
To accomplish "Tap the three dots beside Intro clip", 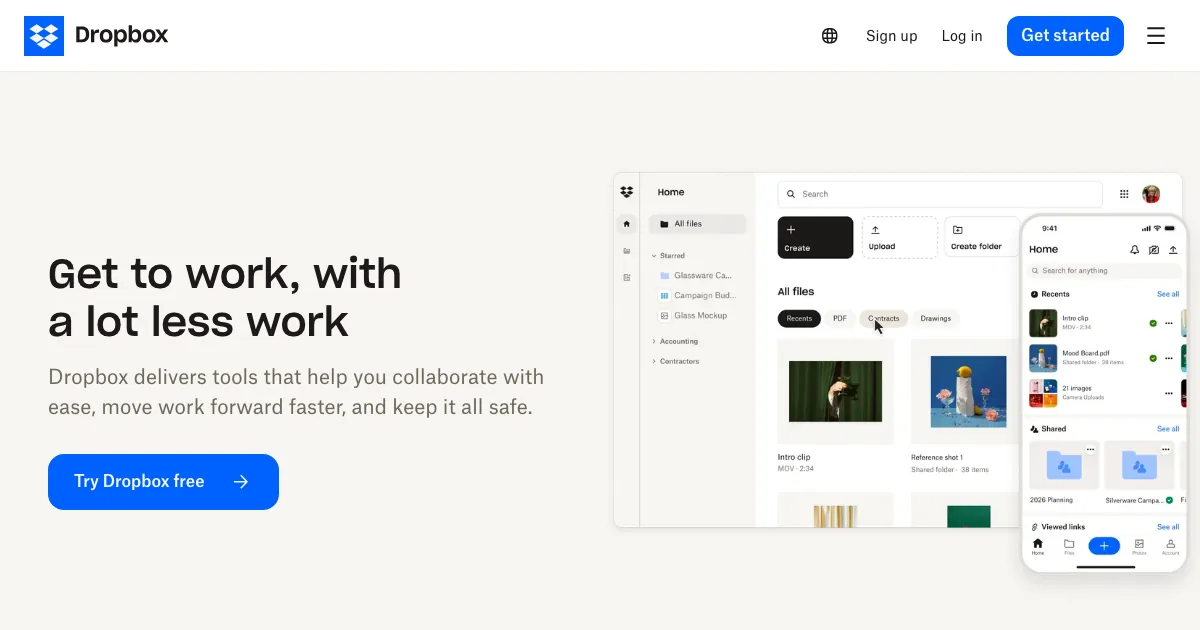I will click(x=1168, y=323).
